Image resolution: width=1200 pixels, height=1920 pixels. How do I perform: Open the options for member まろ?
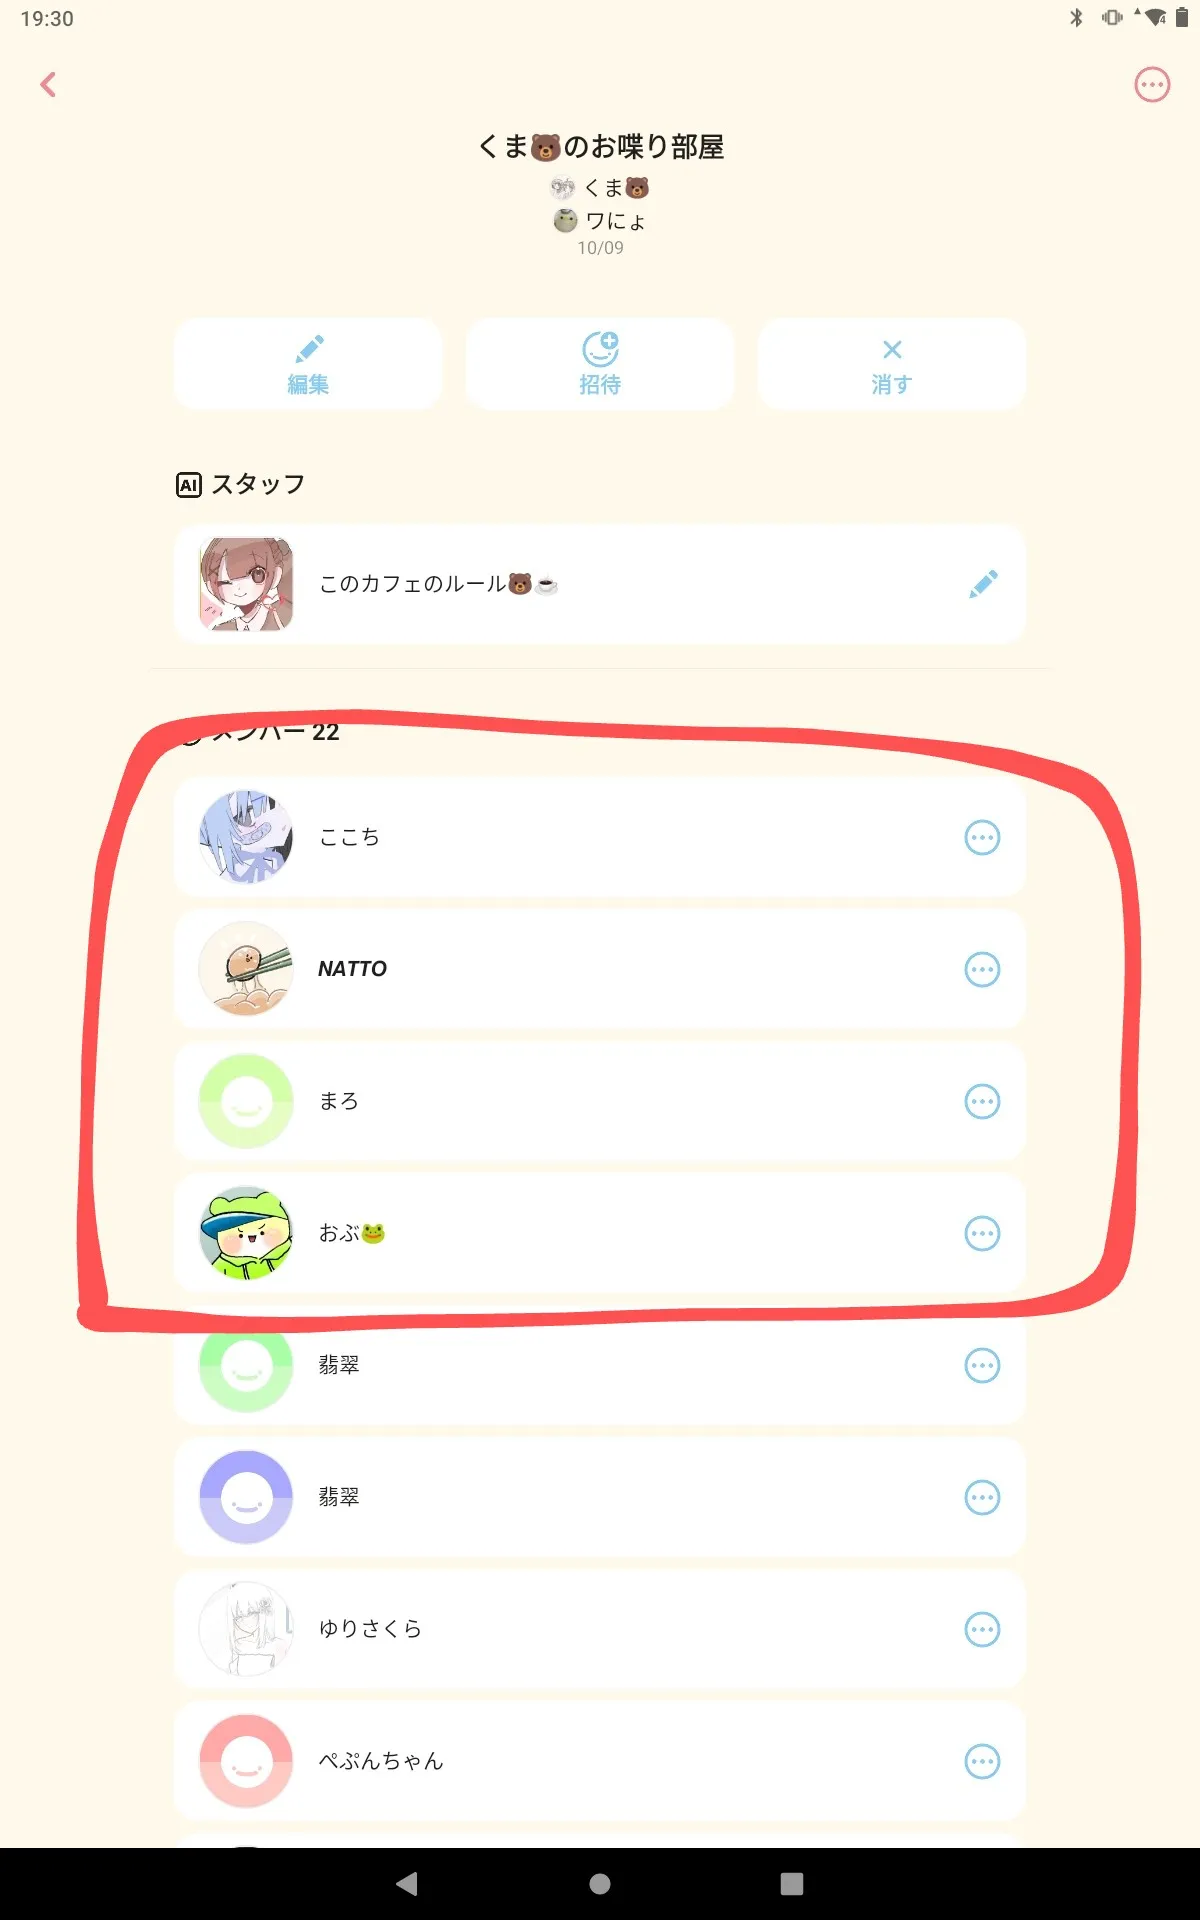tap(982, 1101)
